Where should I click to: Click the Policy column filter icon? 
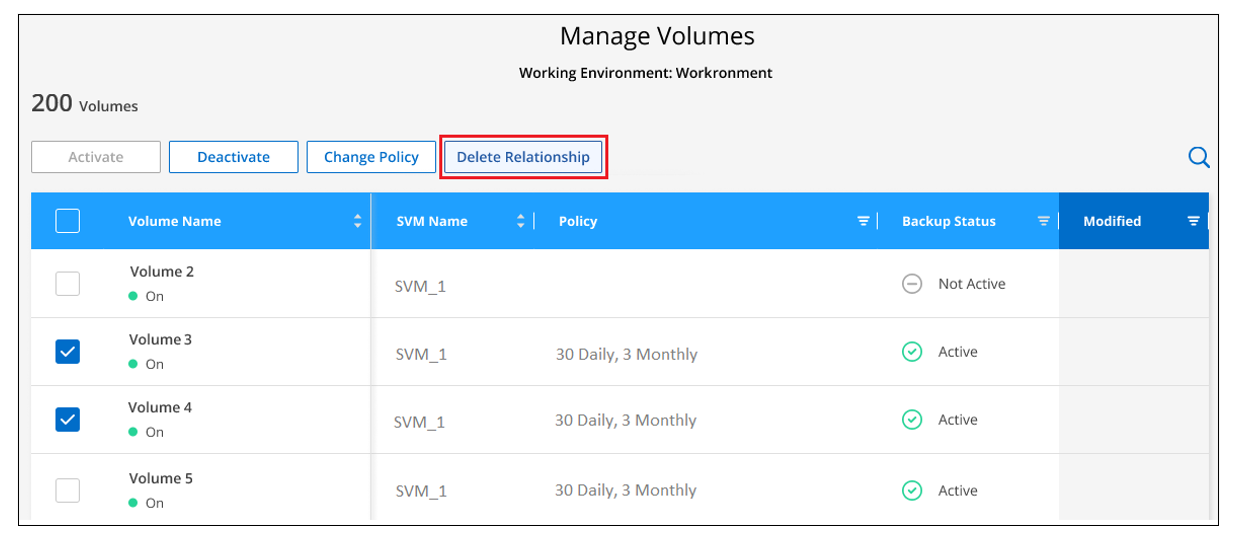coord(863,221)
